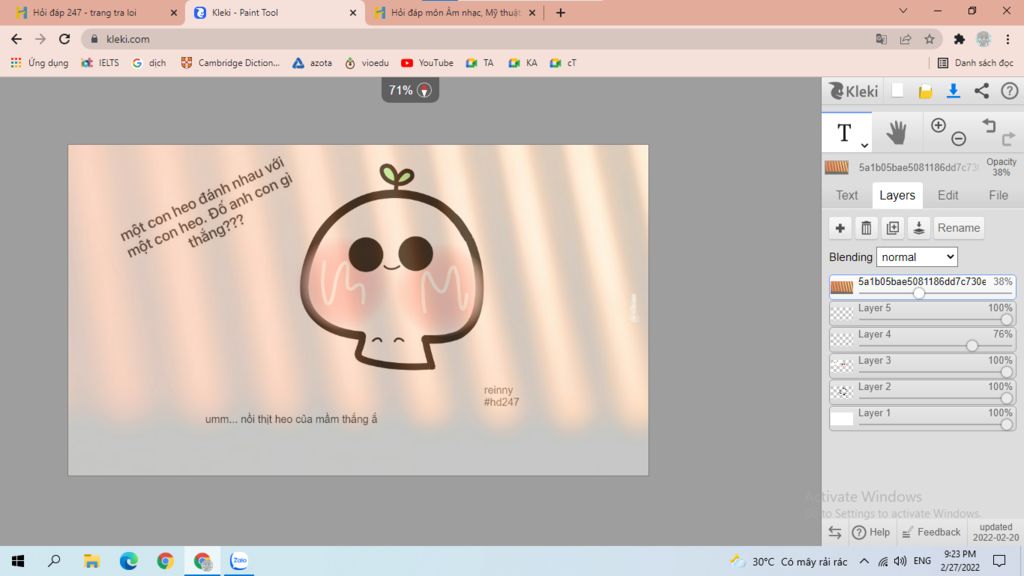Select Layer 4 in the list
The width and height of the screenshot is (1024, 576).
(x=921, y=339)
